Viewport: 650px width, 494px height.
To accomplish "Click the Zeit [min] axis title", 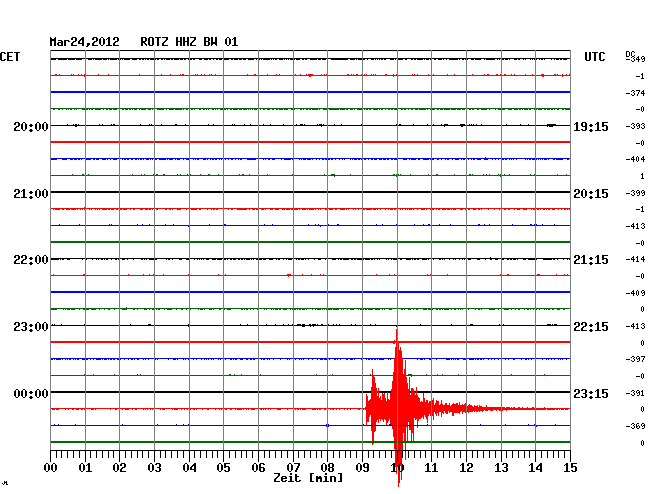I will tap(308, 478).
